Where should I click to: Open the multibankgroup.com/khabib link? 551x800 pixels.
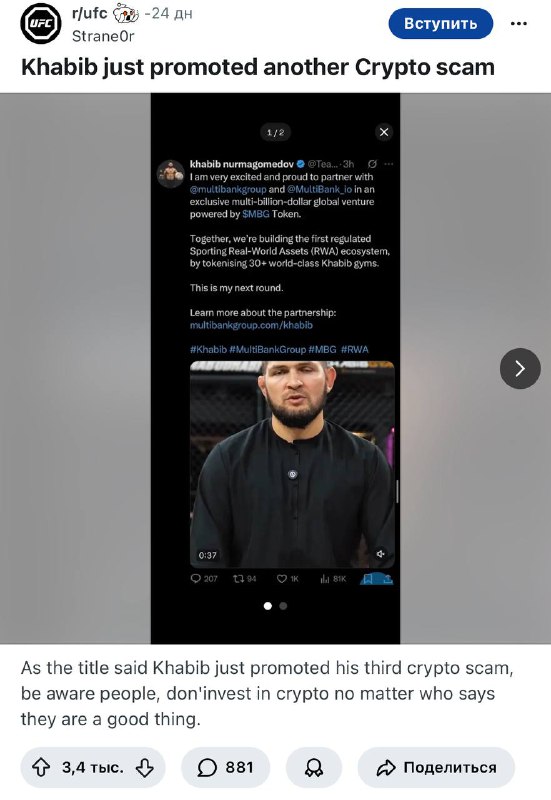pyautogui.click(x=251, y=325)
